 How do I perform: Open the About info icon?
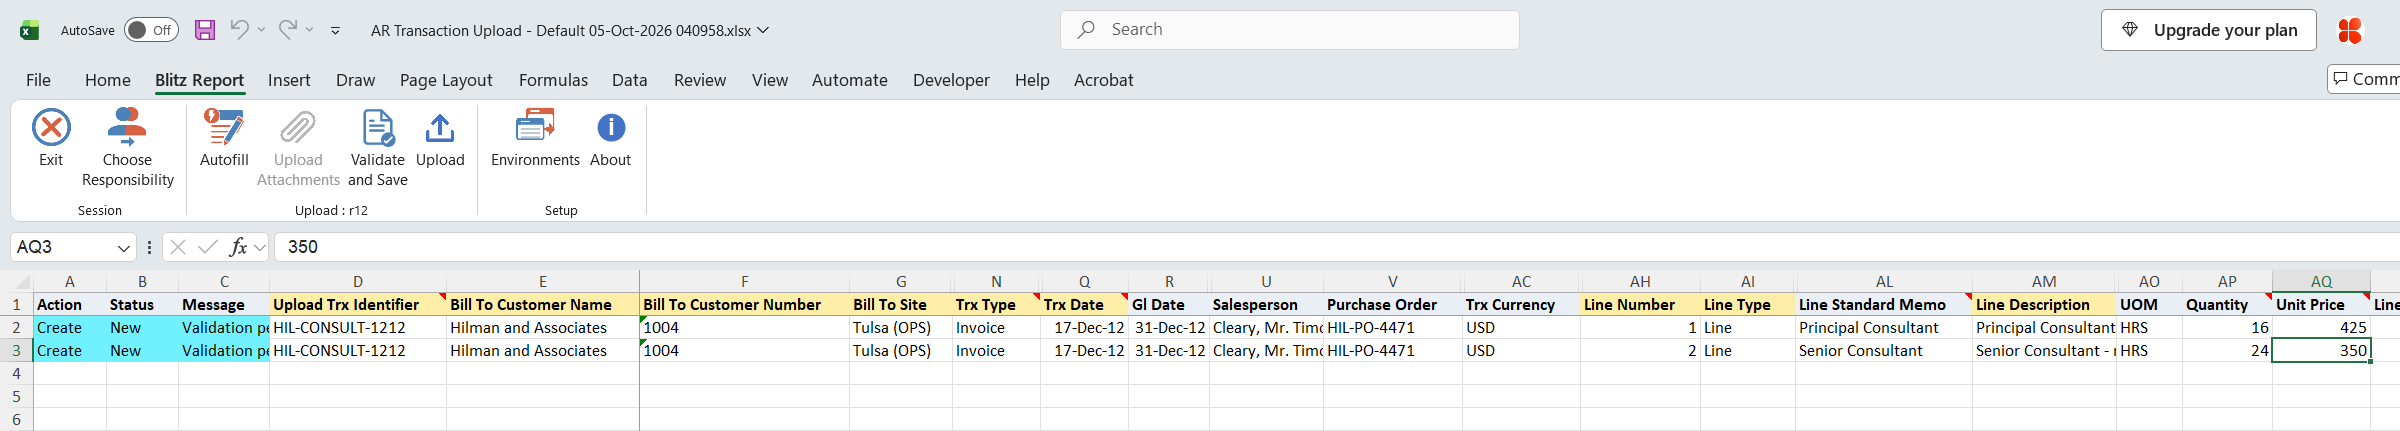(x=611, y=128)
